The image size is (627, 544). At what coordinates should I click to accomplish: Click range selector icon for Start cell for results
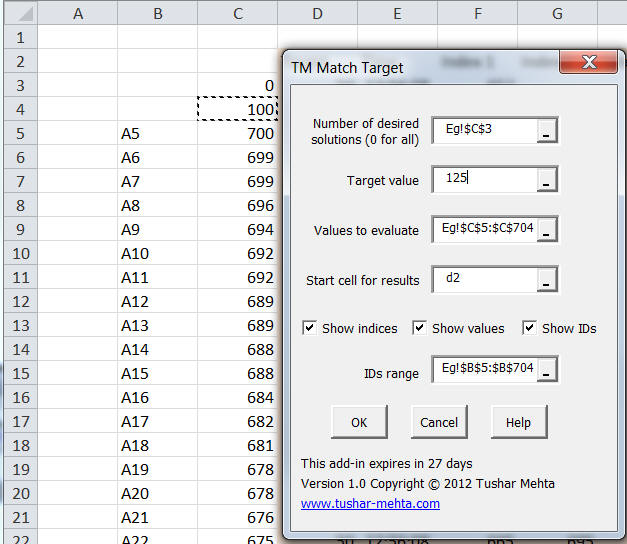click(x=545, y=280)
